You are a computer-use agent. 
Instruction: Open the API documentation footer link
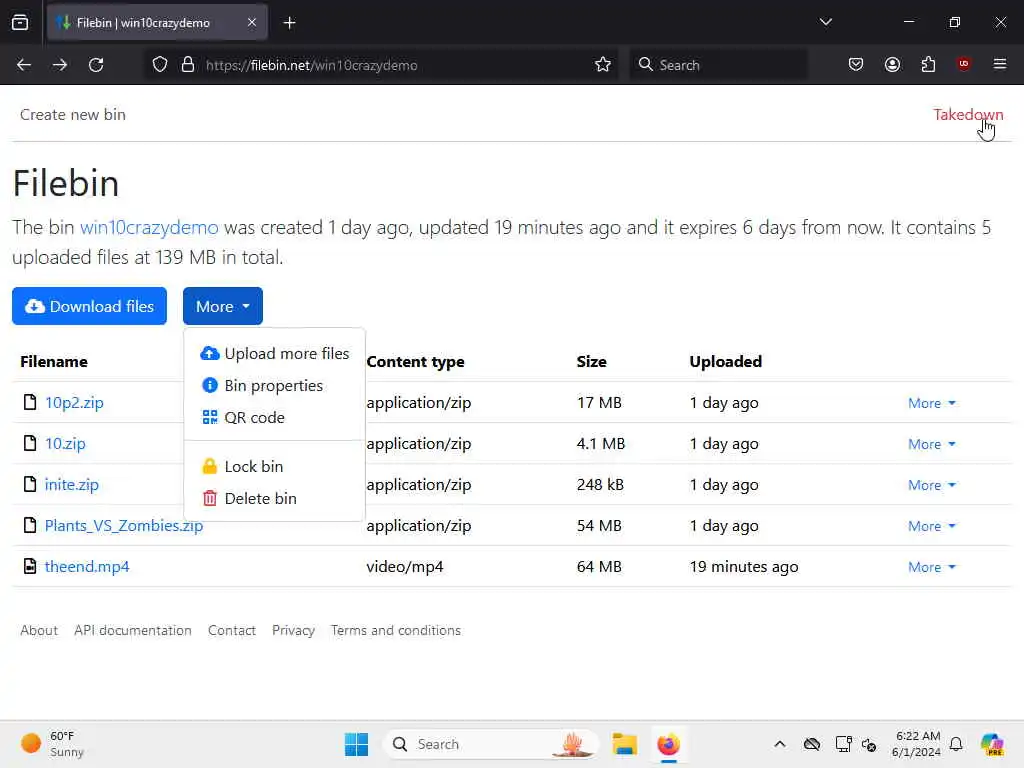(133, 630)
